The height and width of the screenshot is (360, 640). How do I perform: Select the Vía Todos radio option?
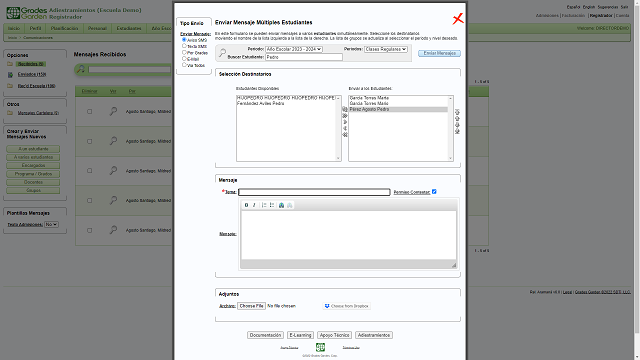tap(184, 64)
